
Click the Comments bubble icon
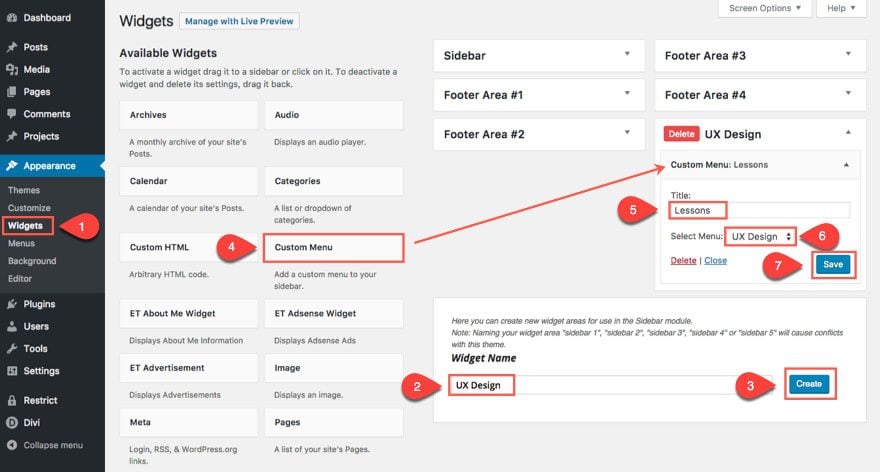pos(12,114)
